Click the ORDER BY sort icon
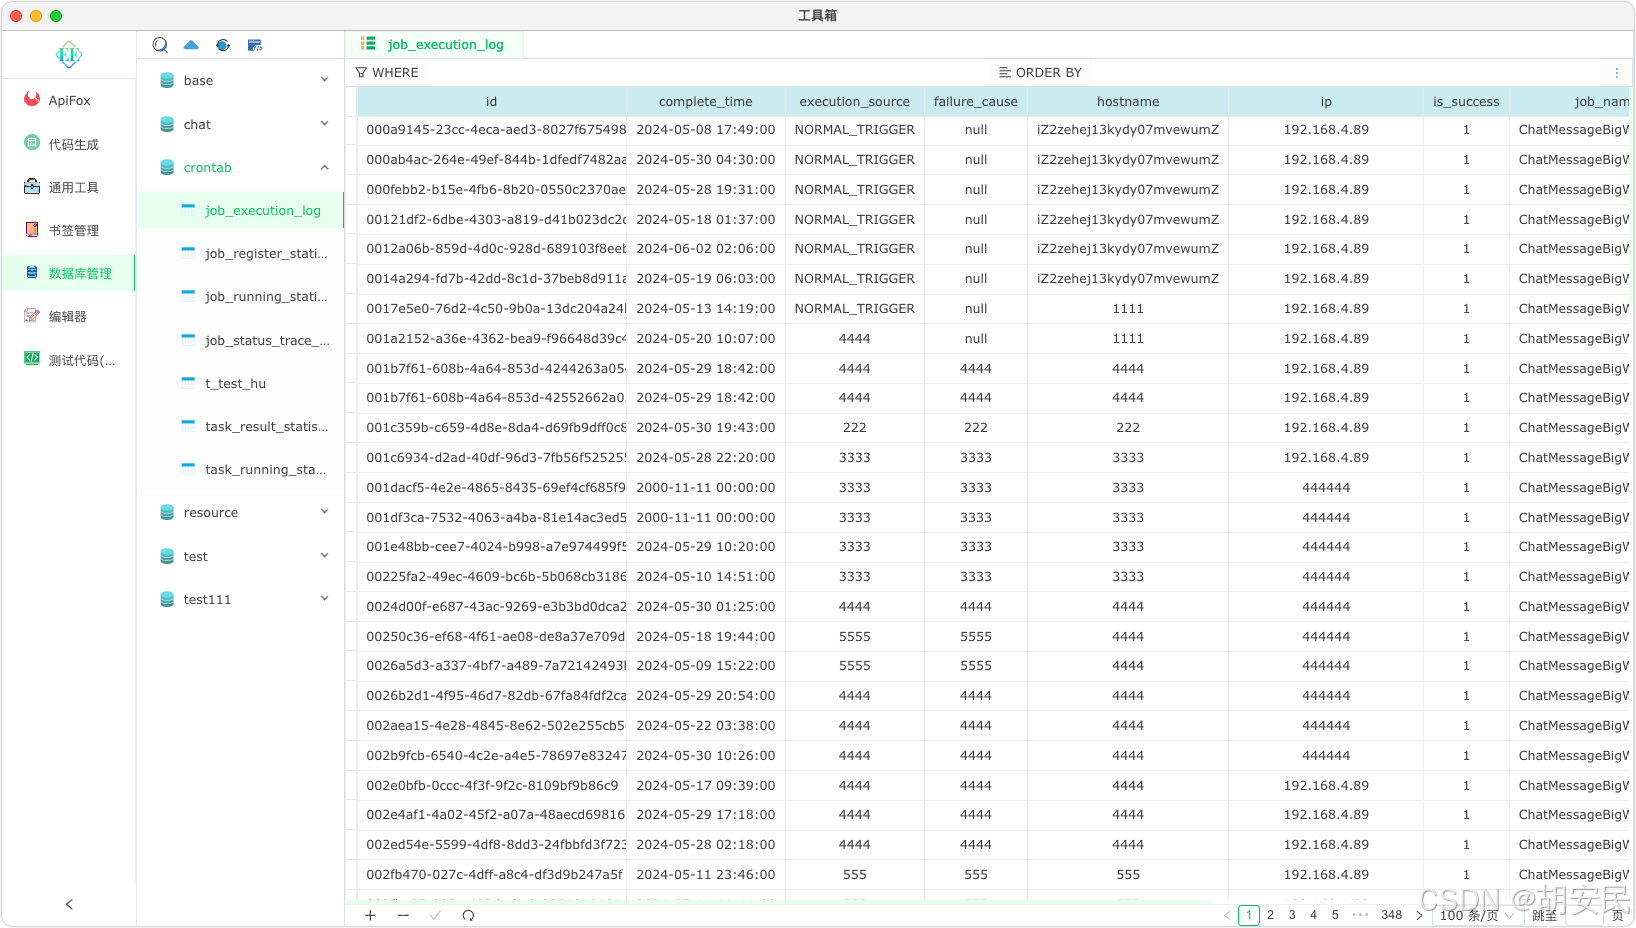Screen dimensions: 1636x928 (1005, 73)
